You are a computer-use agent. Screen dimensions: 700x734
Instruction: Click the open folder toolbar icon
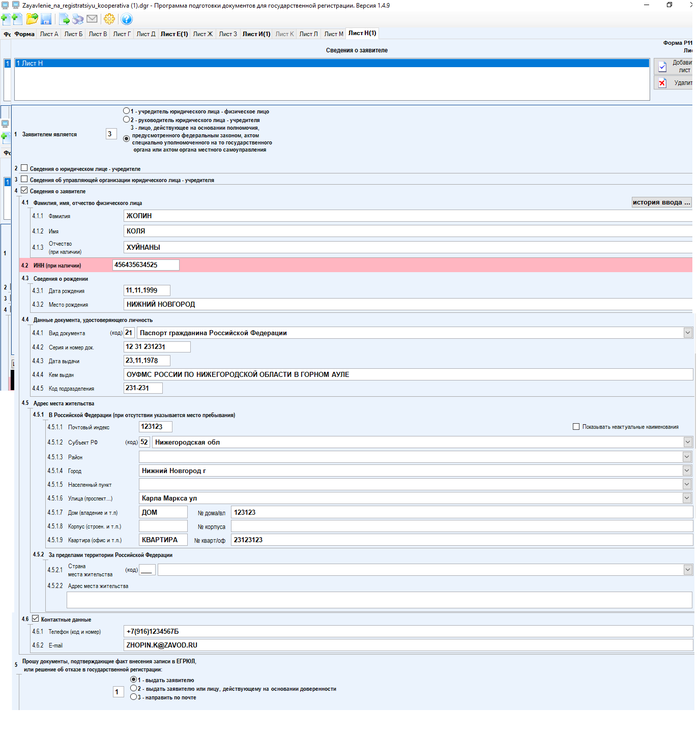(x=32, y=19)
